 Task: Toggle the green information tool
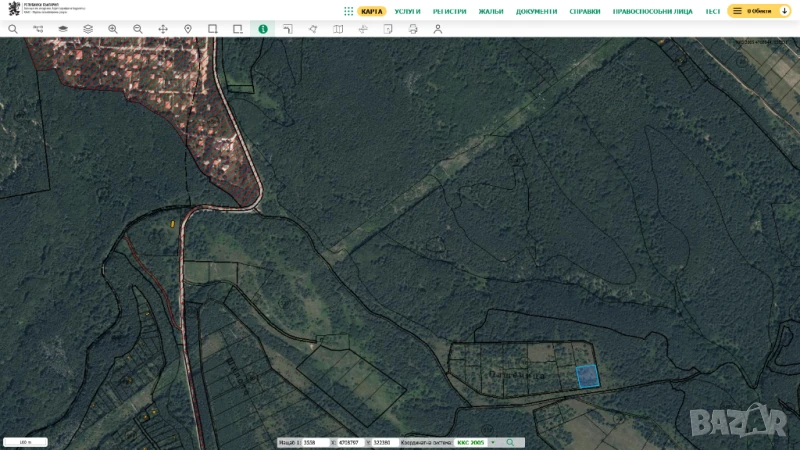click(x=263, y=29)
